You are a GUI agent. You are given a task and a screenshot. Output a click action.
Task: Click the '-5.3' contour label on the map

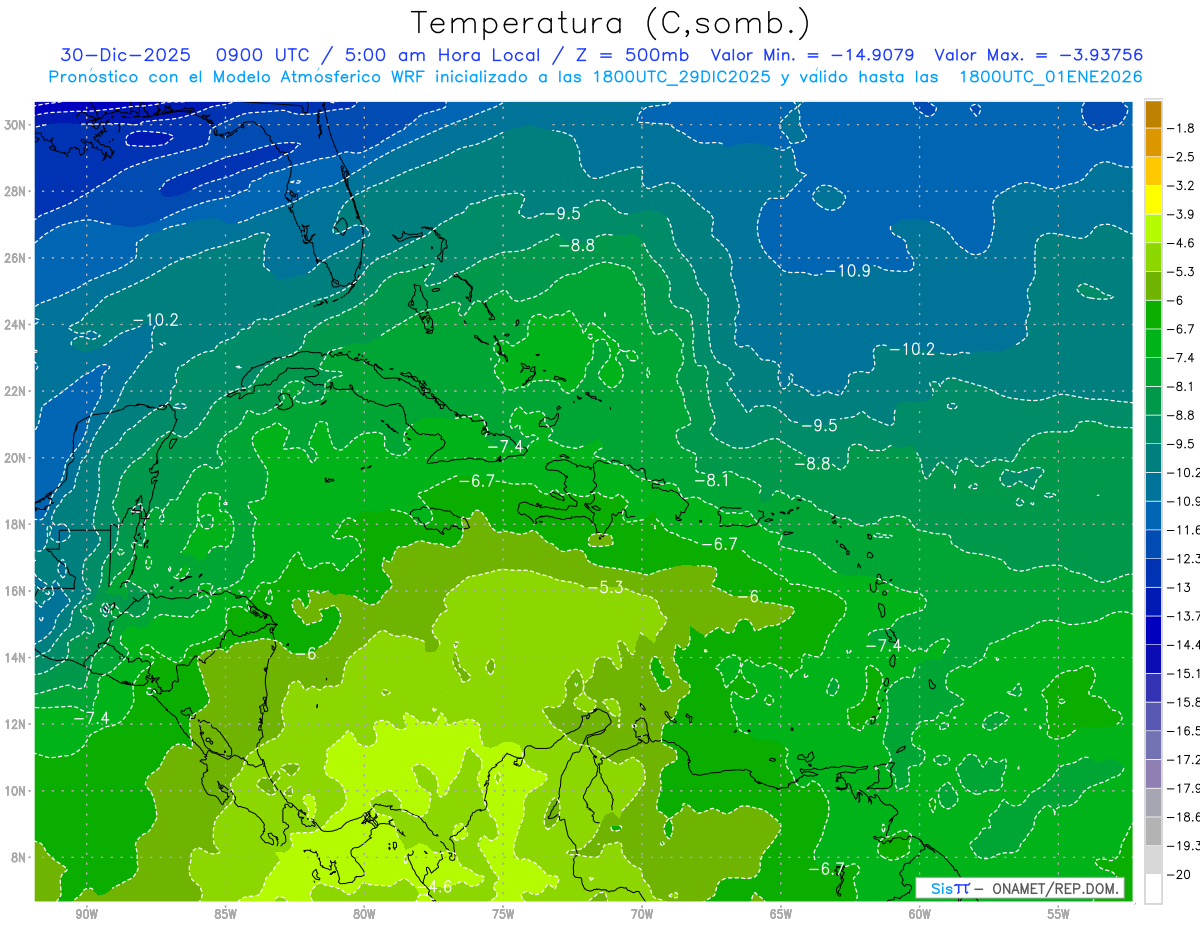pyautogui.click(x=605, y=587)
